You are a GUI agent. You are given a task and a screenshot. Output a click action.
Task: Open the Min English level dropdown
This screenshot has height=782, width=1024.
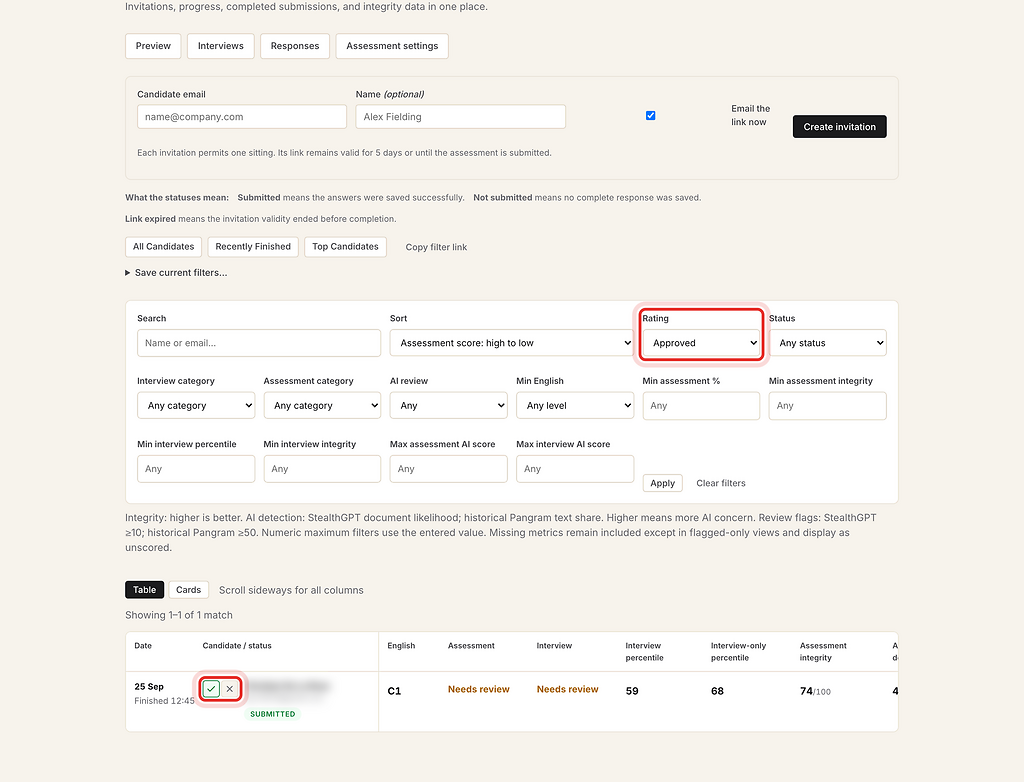tap(575, 406)
